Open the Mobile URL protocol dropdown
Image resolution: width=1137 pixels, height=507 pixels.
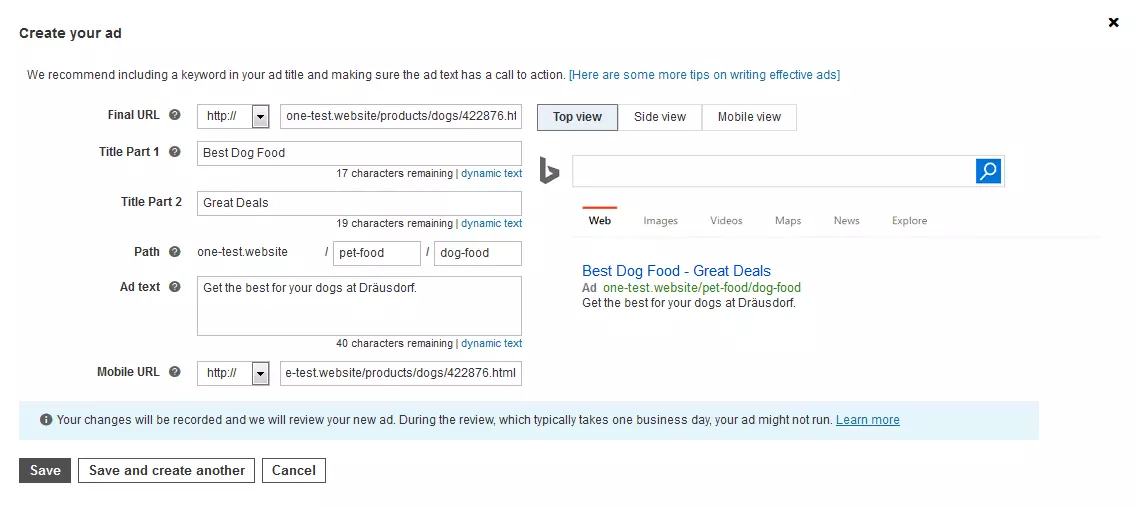coord(260,374)
